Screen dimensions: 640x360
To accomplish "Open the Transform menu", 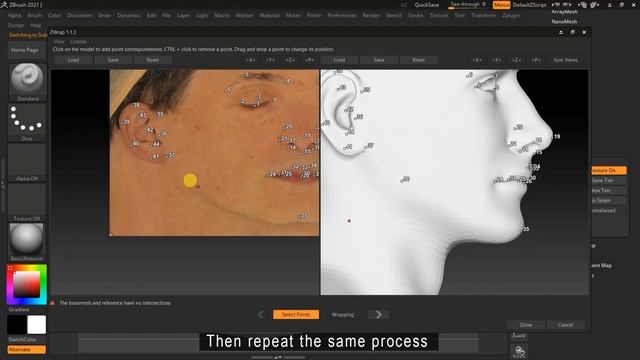I will (483, 16).
